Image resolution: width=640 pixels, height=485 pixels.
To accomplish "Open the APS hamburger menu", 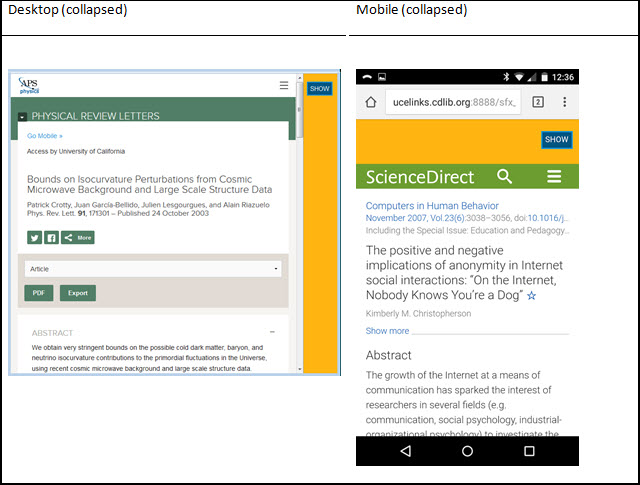I will coord(284,86).
